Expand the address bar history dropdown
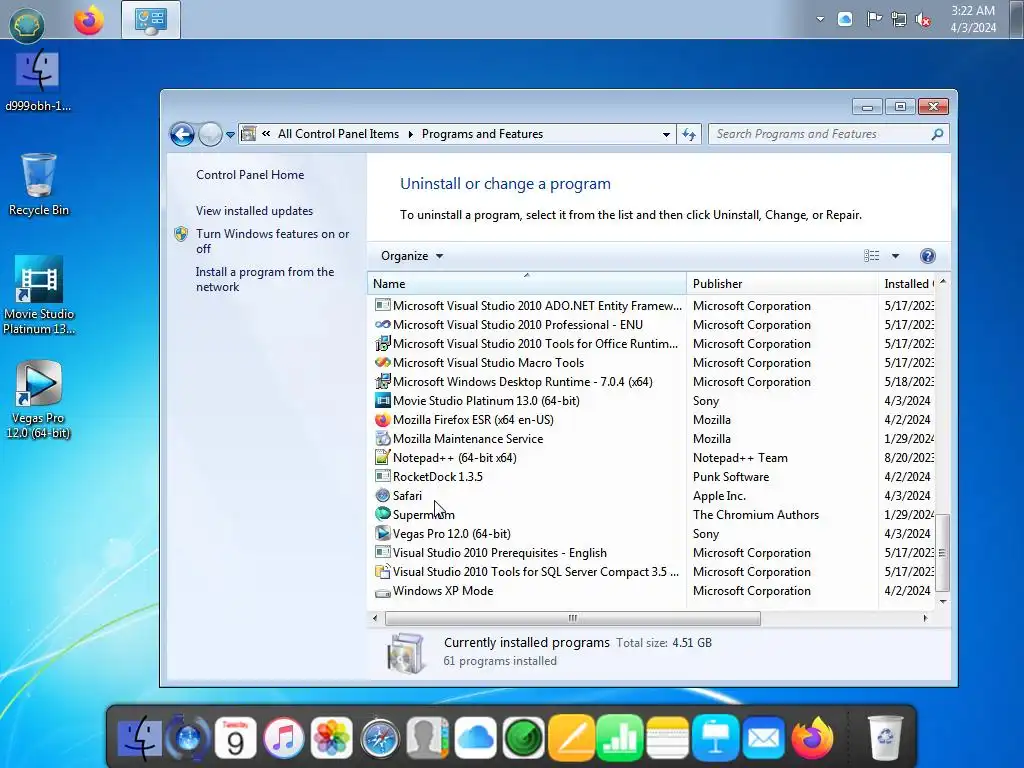Screen dimensions: 1024x768 (666, 135)
